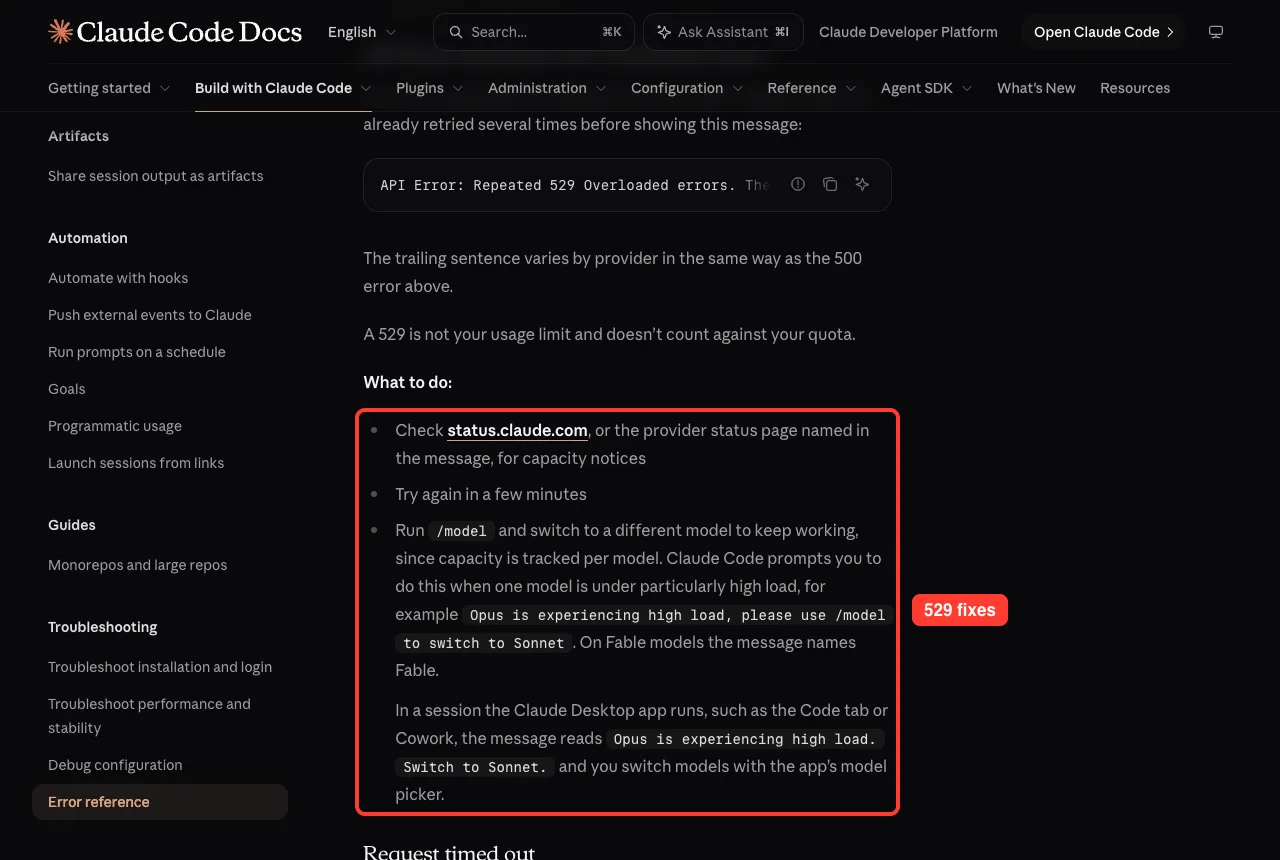Open the English language dropdown
This screenshot has width=1280, height=860.
[362, 32]
